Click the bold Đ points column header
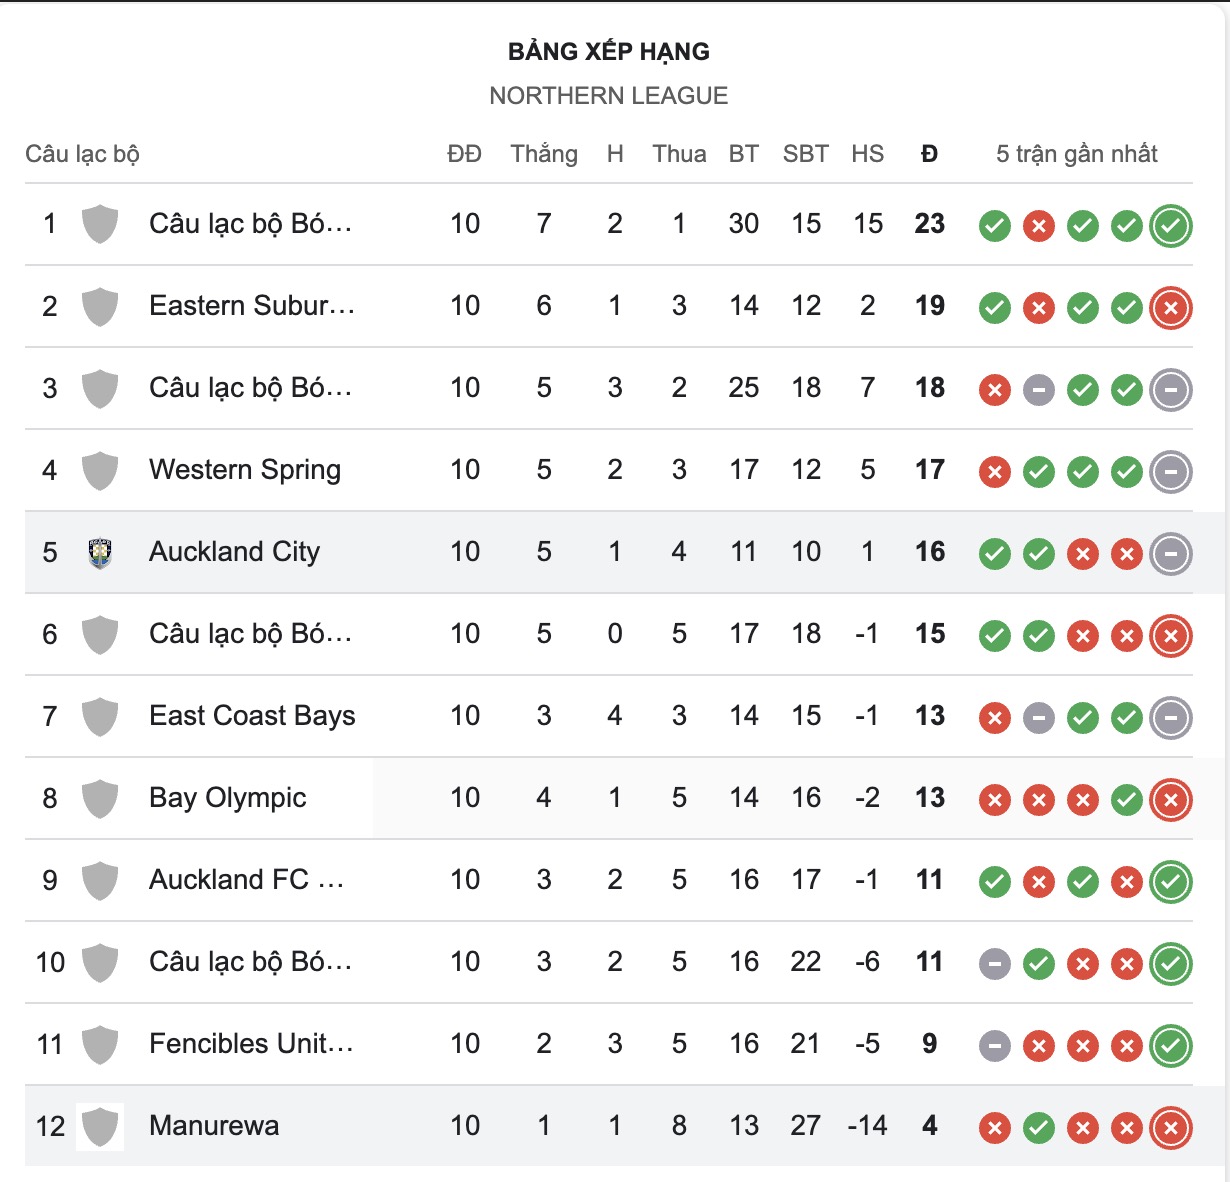 (x=930, y=154)
